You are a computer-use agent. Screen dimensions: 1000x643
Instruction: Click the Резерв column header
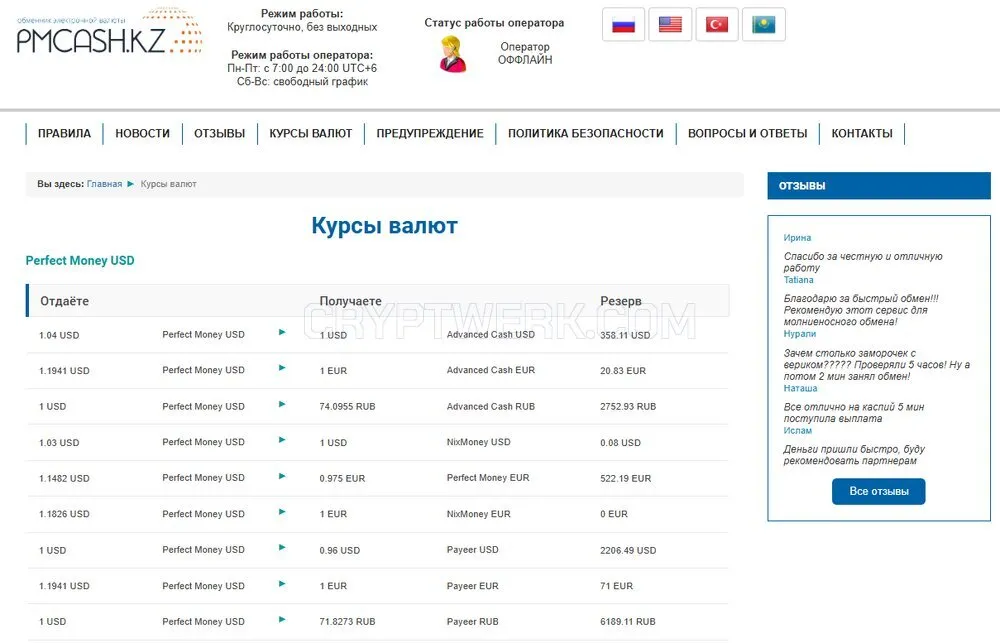621,301
